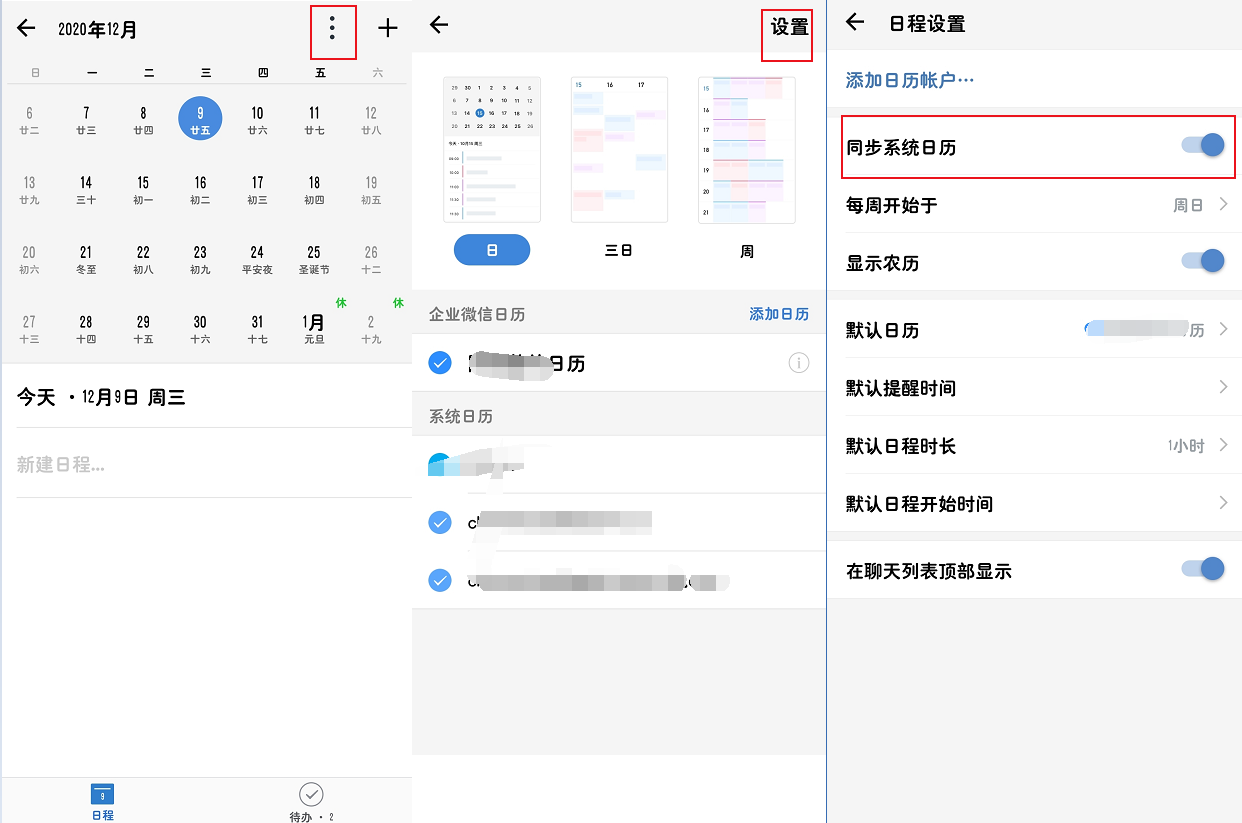
Task: Open 默认日程时长 chevron
Action: pos(1223,445)
